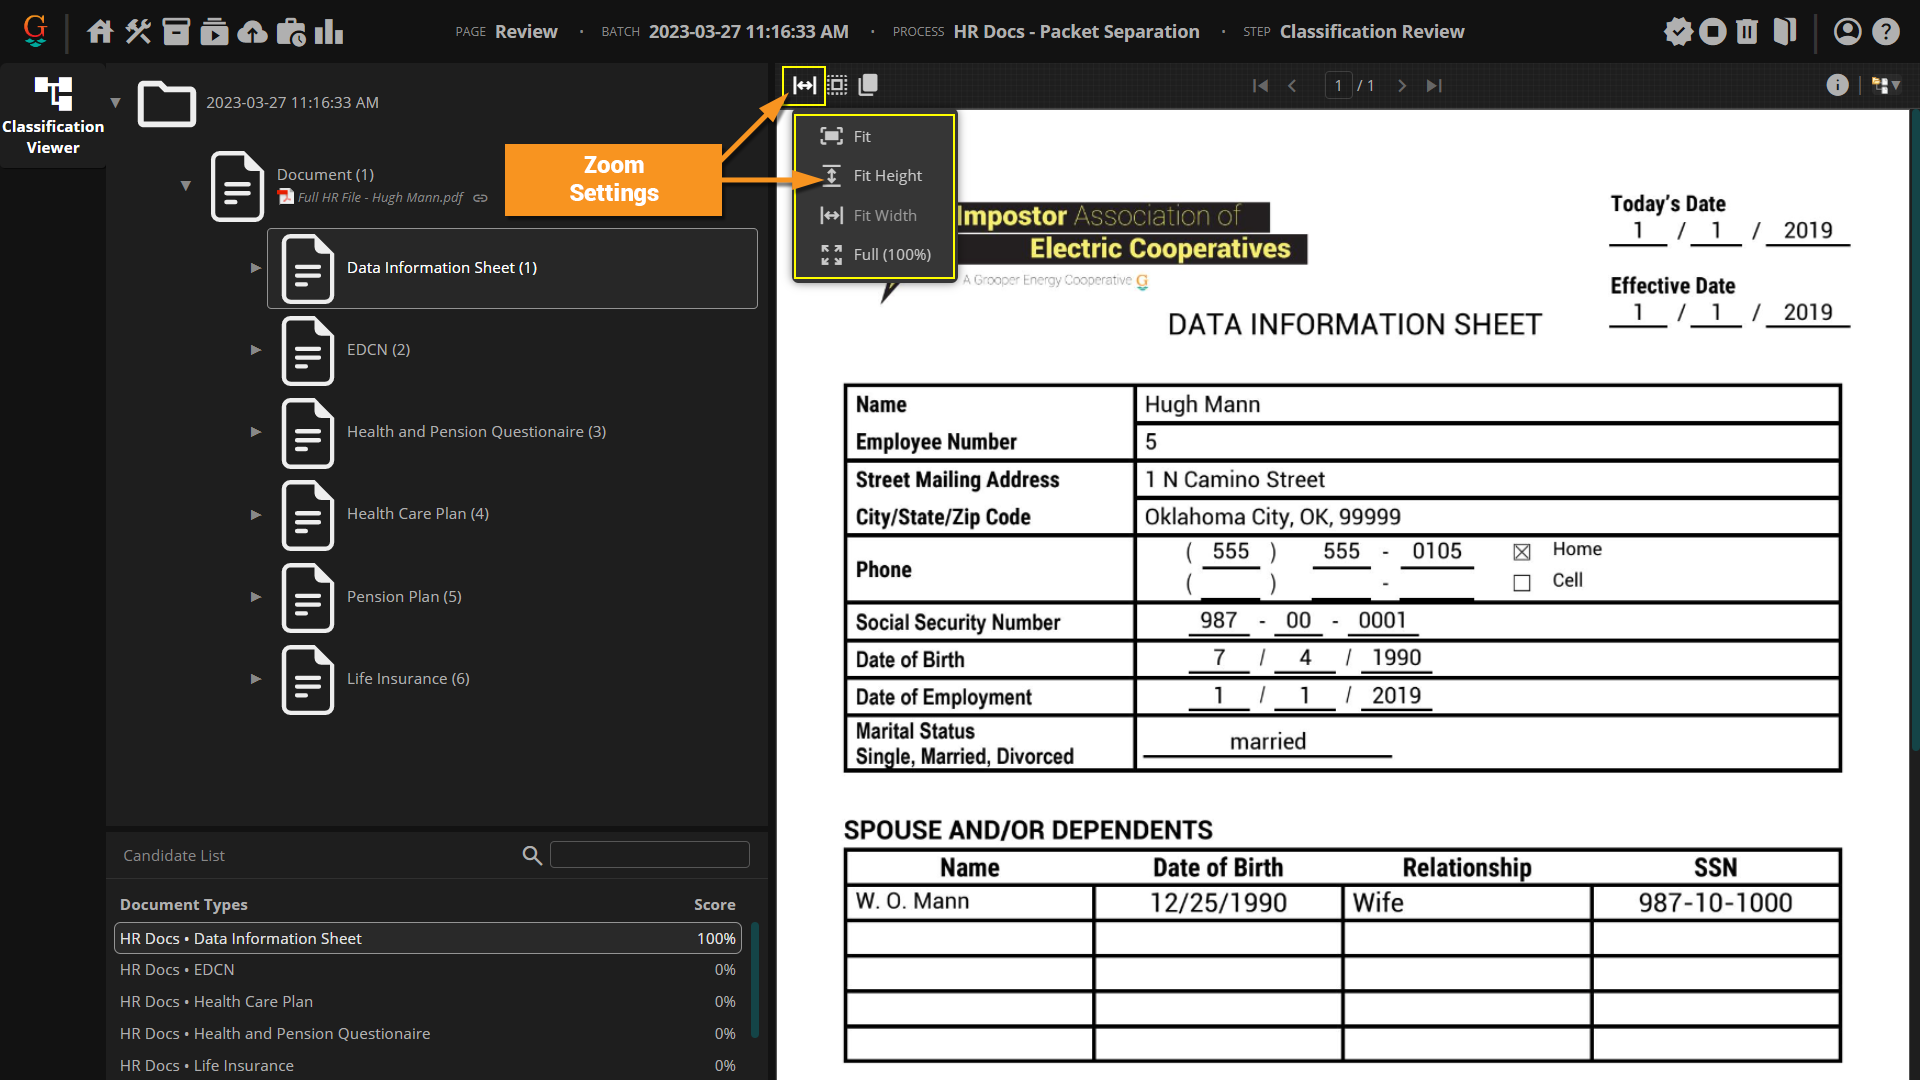Click the delete trash icon in header
Screen dimensions: 1920x1080
tap(1747, 32)
